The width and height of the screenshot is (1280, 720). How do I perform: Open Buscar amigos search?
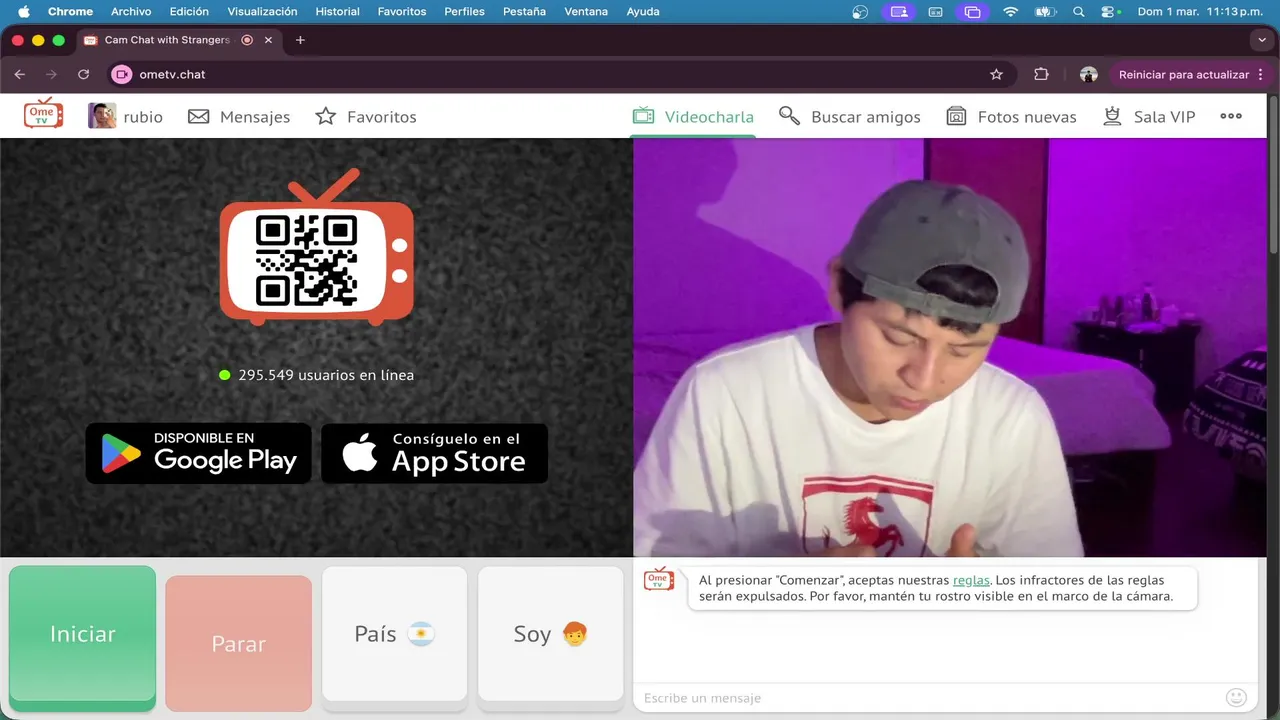pyautogui.click(x=849, y=117)
